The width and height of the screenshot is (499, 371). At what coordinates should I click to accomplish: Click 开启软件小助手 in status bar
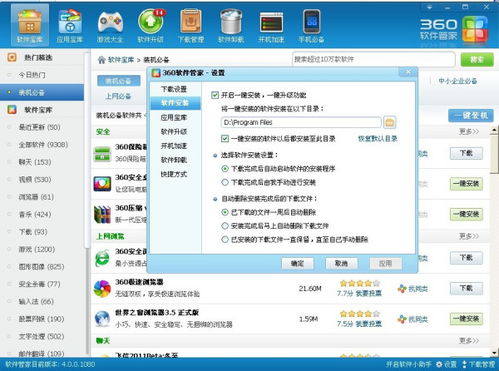tap(409, 364)
